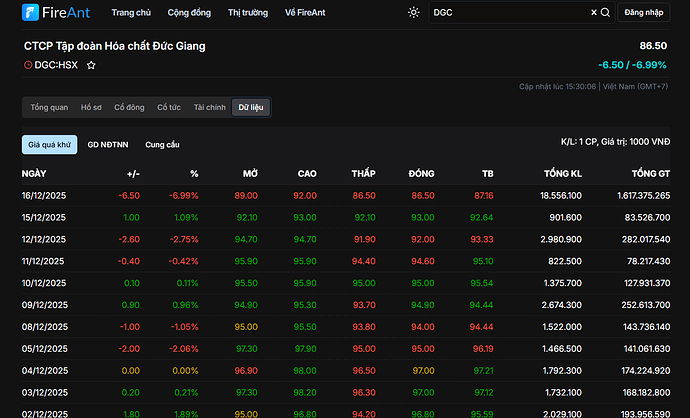Select the GD NĐTNN sub-tab

tap(107, 145)
